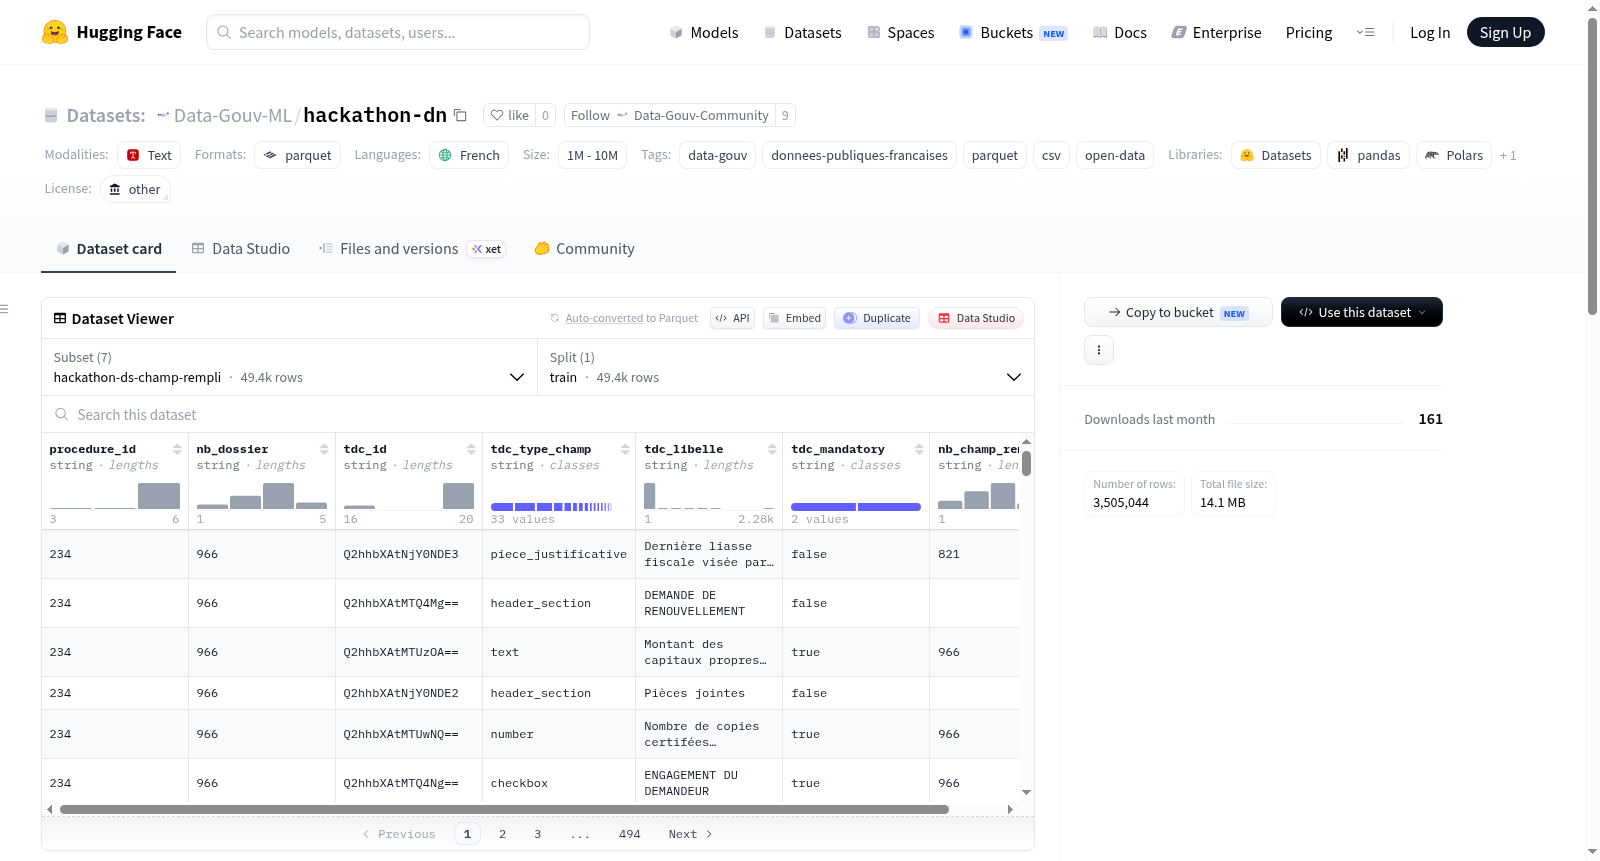Screen dimensions: 1600x861
Task: Open the Use this dataset dropdown
Action: click(x=1362, y=312)
